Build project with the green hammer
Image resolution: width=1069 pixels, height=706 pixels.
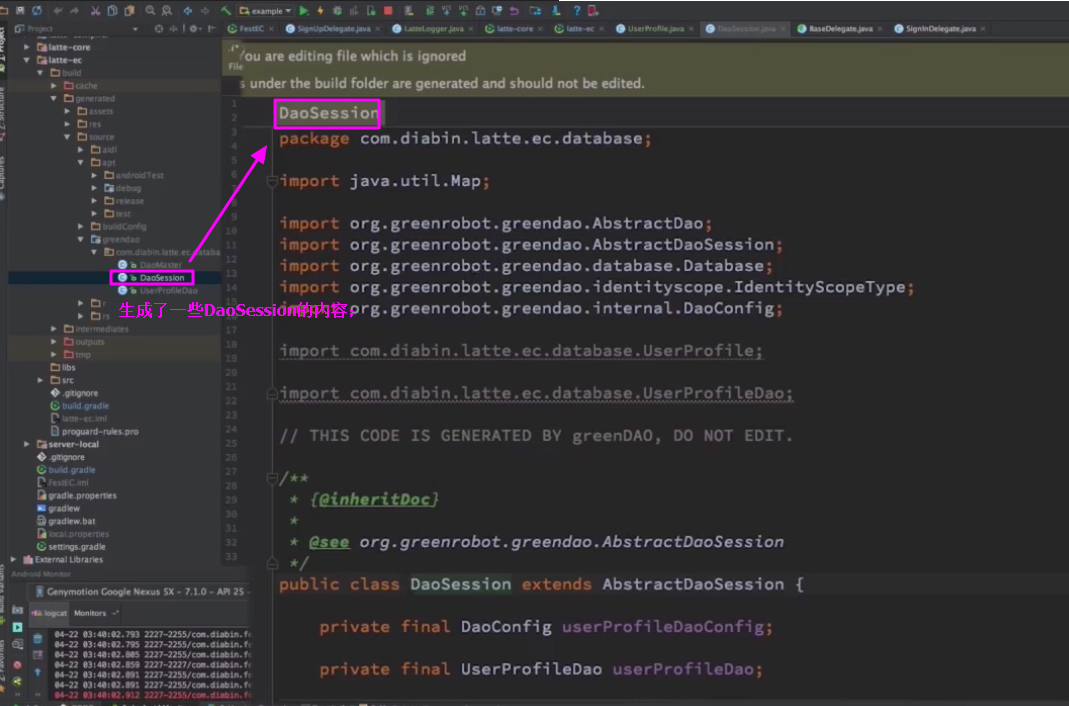226,11
